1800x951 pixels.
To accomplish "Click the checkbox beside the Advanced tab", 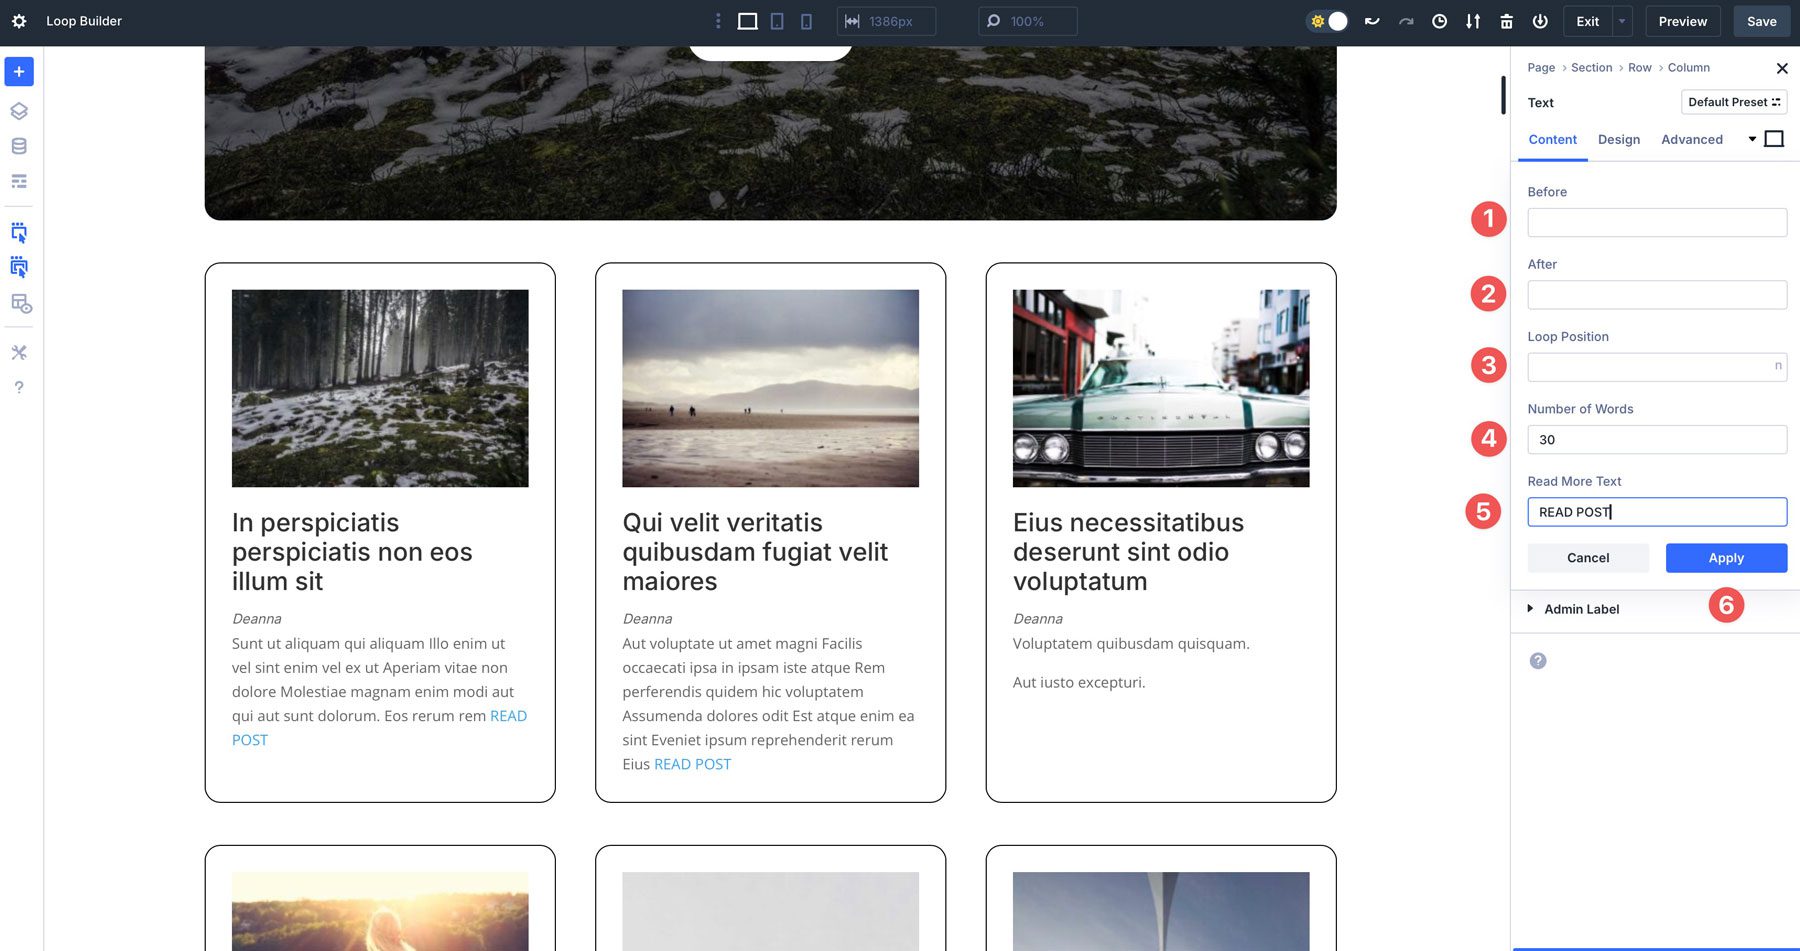I will coord(1775,139).
